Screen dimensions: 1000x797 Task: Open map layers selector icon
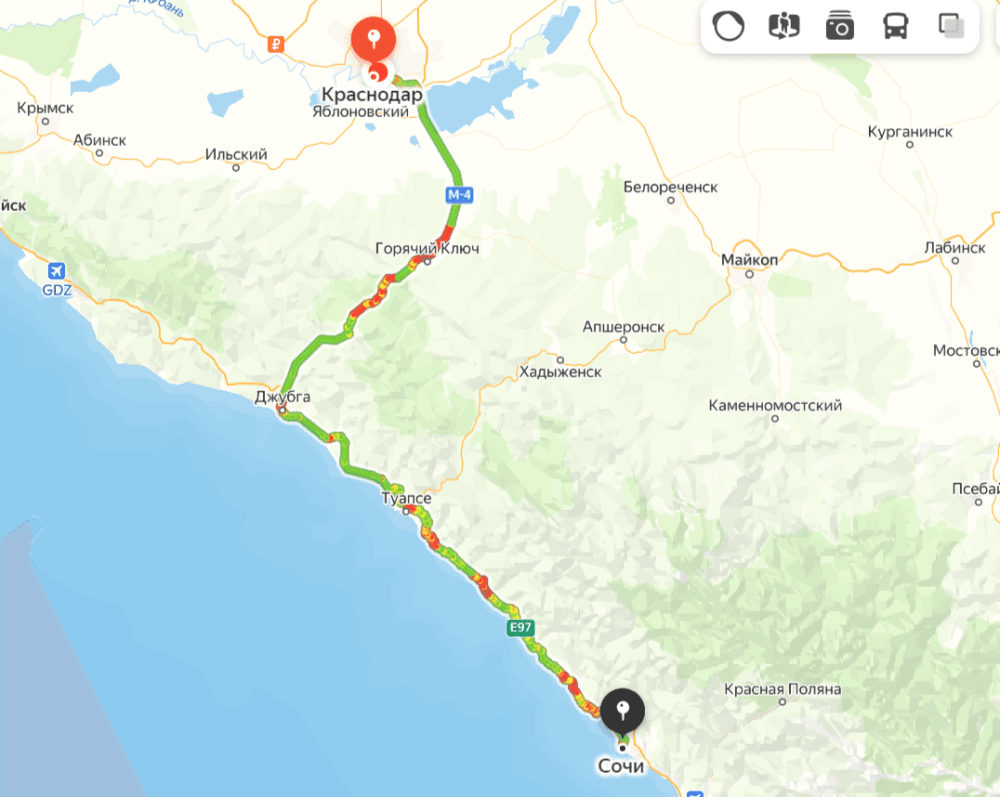point(951,26)
